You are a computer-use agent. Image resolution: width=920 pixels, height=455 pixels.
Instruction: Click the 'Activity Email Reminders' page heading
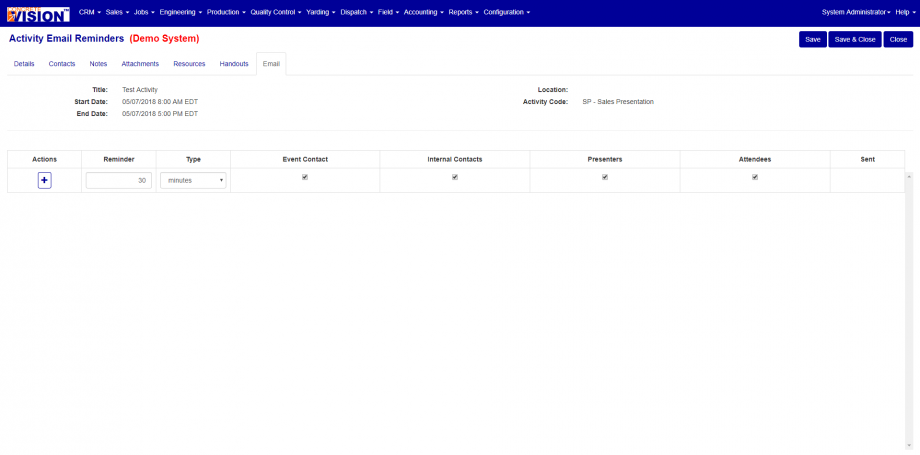pos(66,39)
